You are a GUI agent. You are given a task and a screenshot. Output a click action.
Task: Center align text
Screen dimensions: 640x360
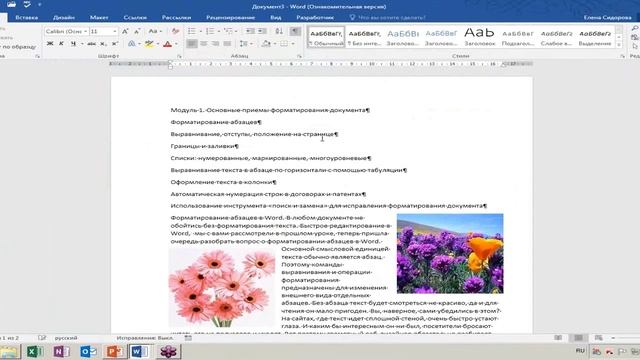coord(204,44)
